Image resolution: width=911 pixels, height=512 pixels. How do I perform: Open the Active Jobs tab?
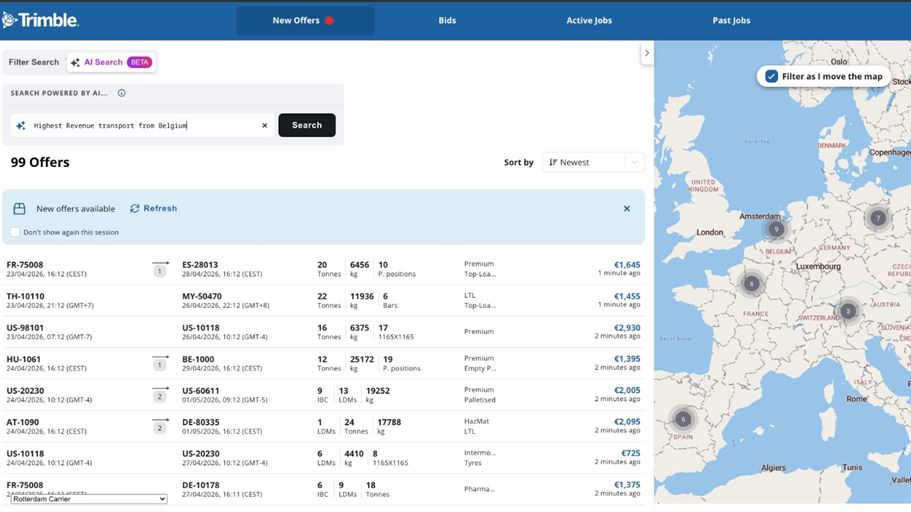589,20
